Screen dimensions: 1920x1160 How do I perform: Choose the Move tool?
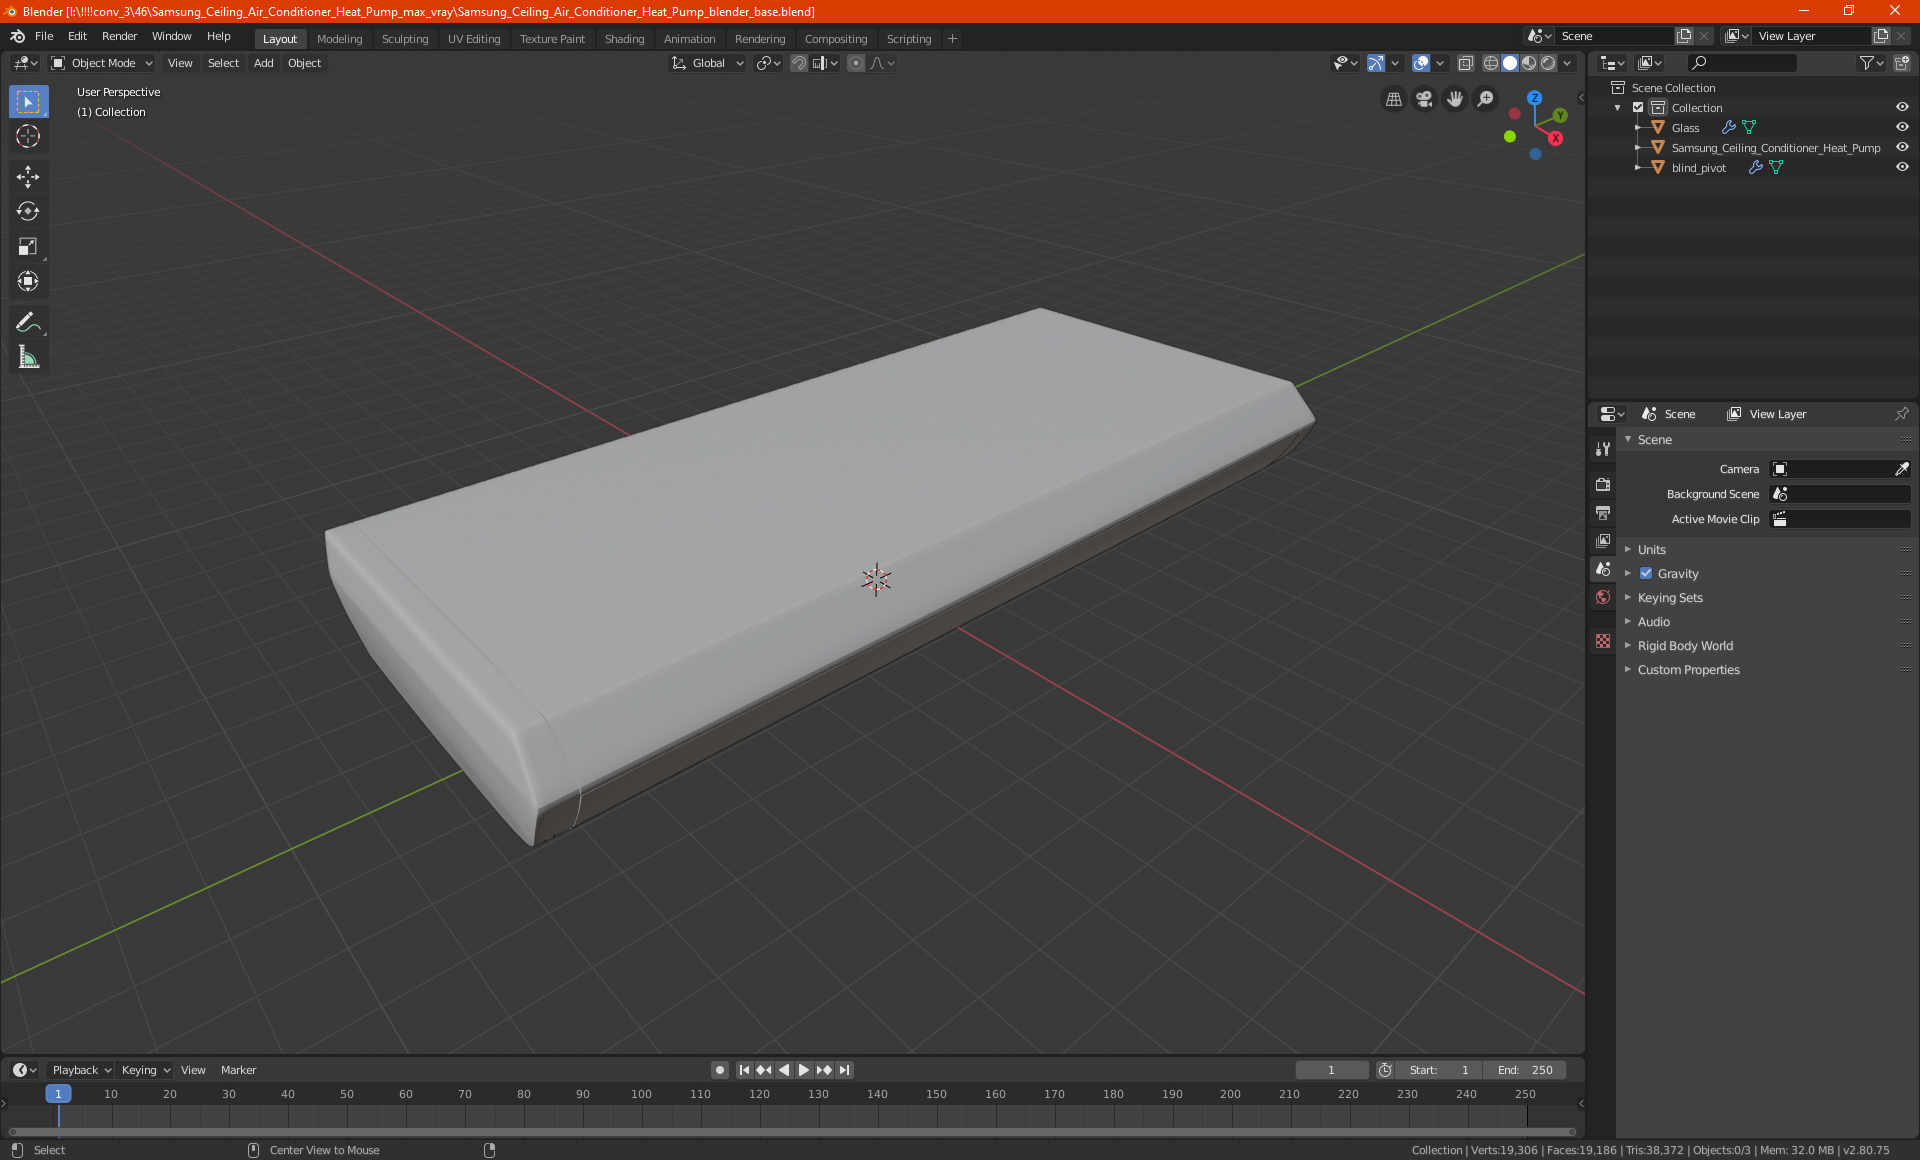pos(28,177)
